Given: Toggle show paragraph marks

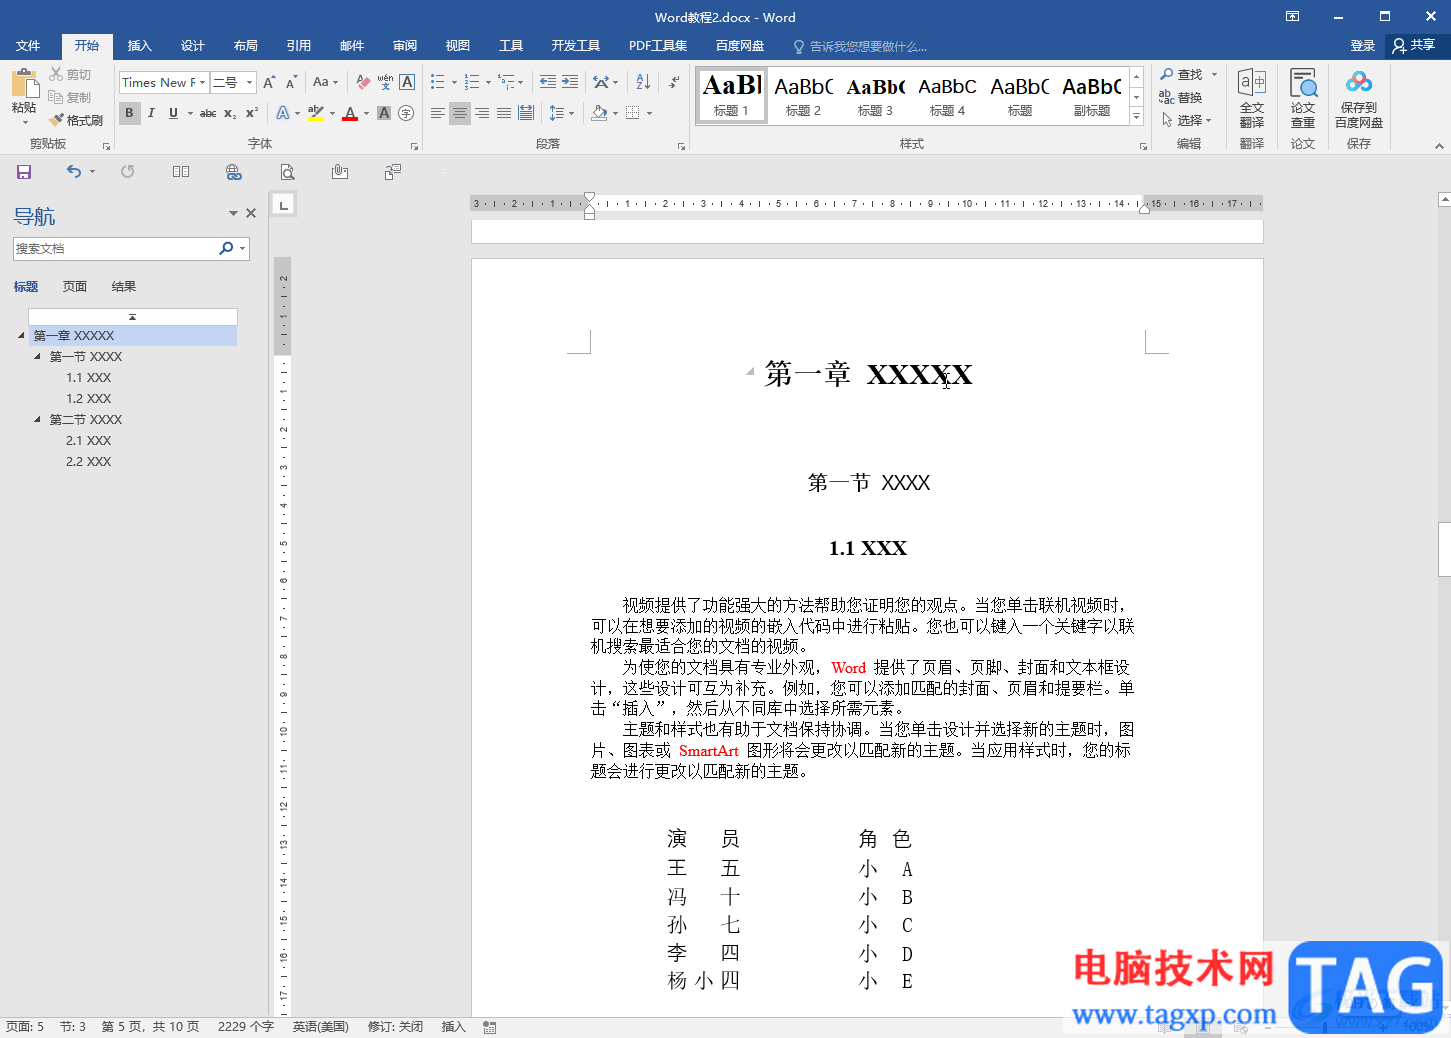Looking at the screenshot, I should 674,82.
